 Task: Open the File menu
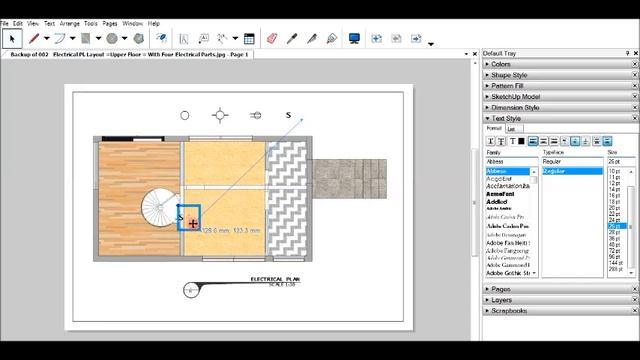pyautogui.click(x=4, y=24)
